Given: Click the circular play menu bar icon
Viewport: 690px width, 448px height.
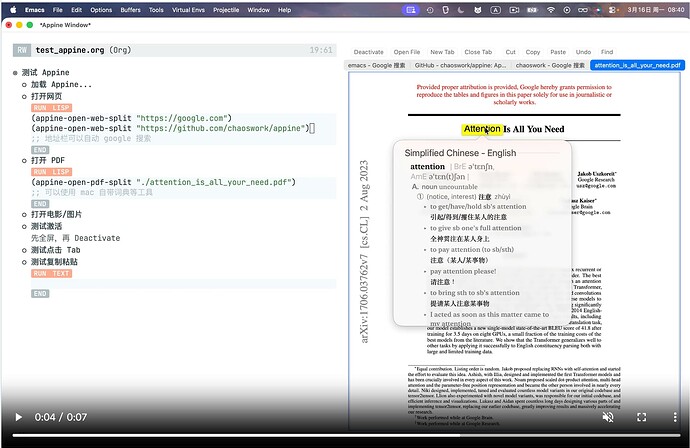Looking at the screenshot, I should (567, 10).
